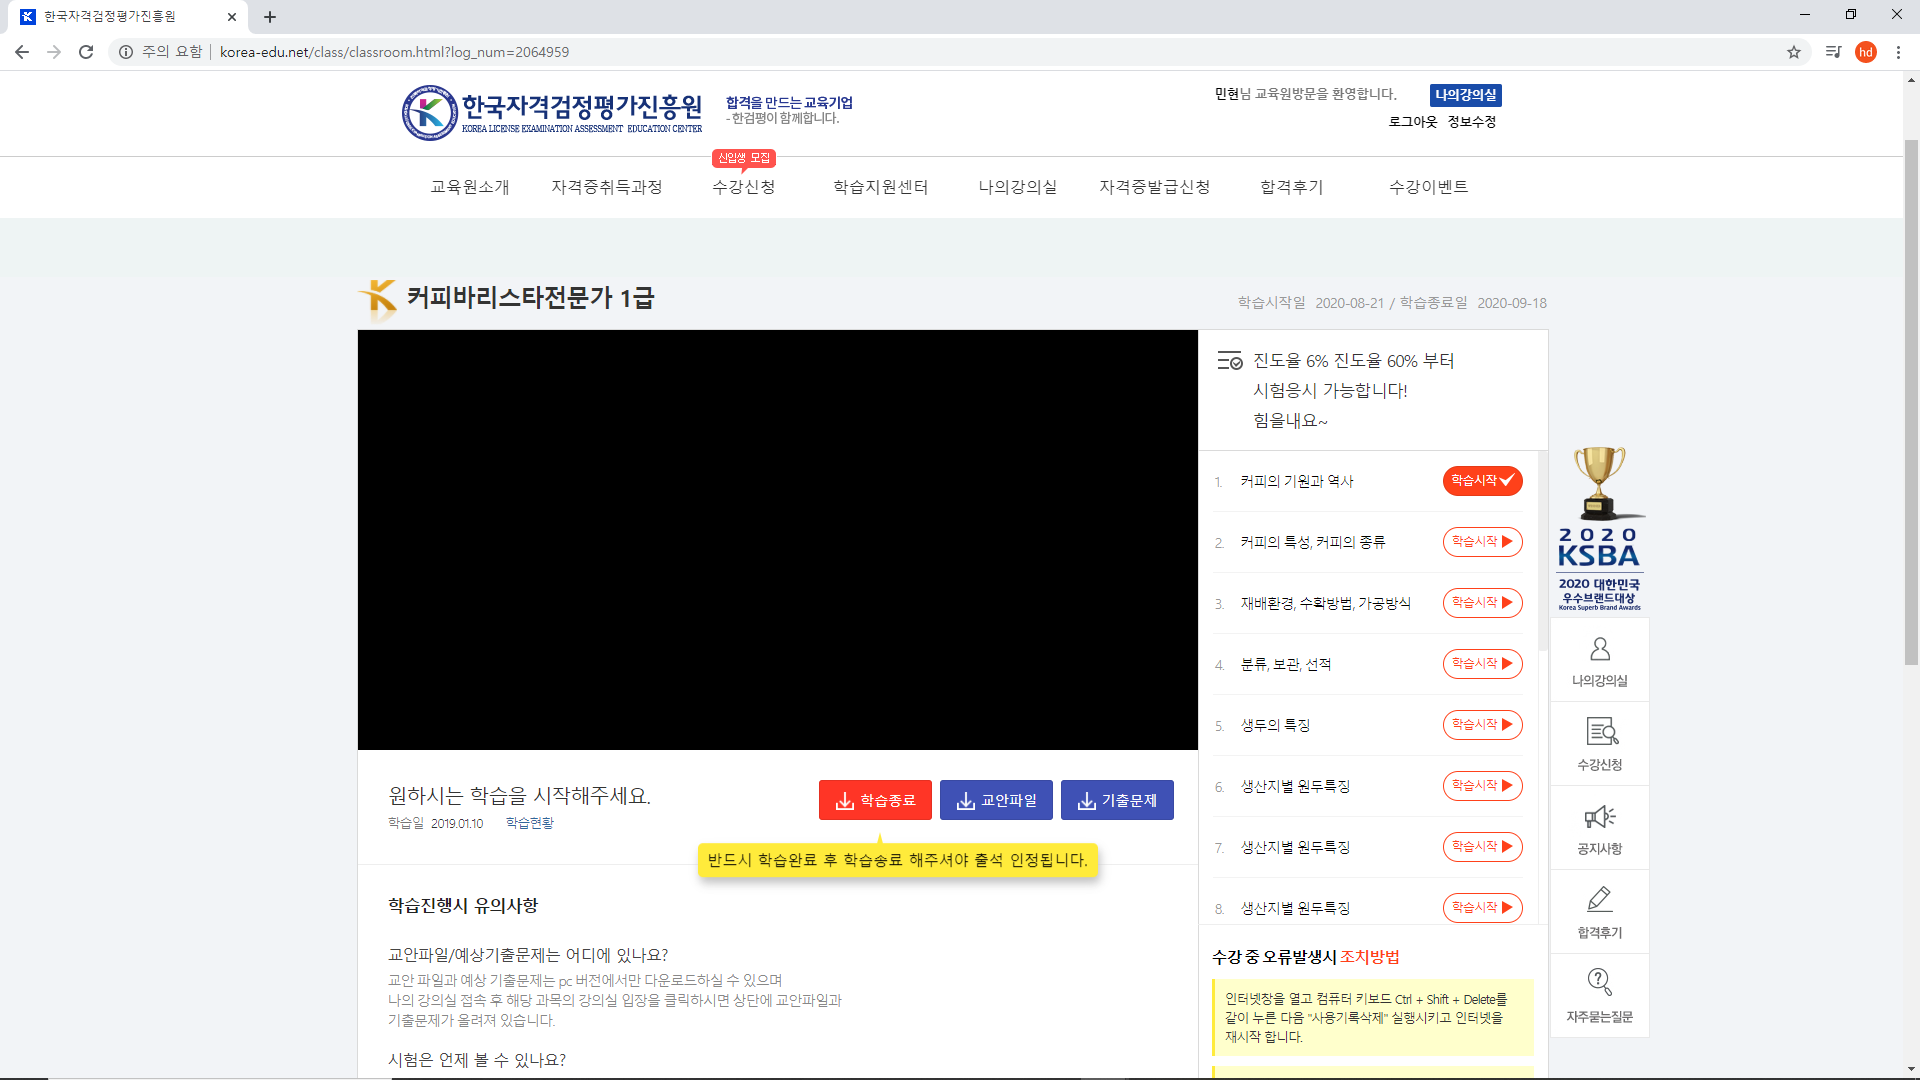Start lesson 4 분류, 보관, 선적
Viewport: 1920px width, 1080px height.
coord(1482,664)
